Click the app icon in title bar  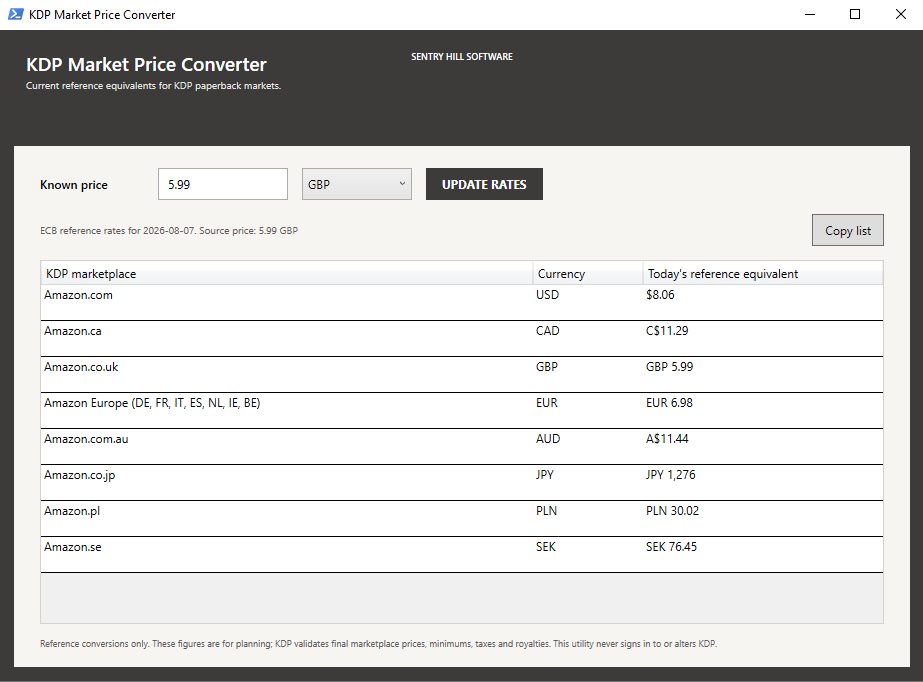15,14
